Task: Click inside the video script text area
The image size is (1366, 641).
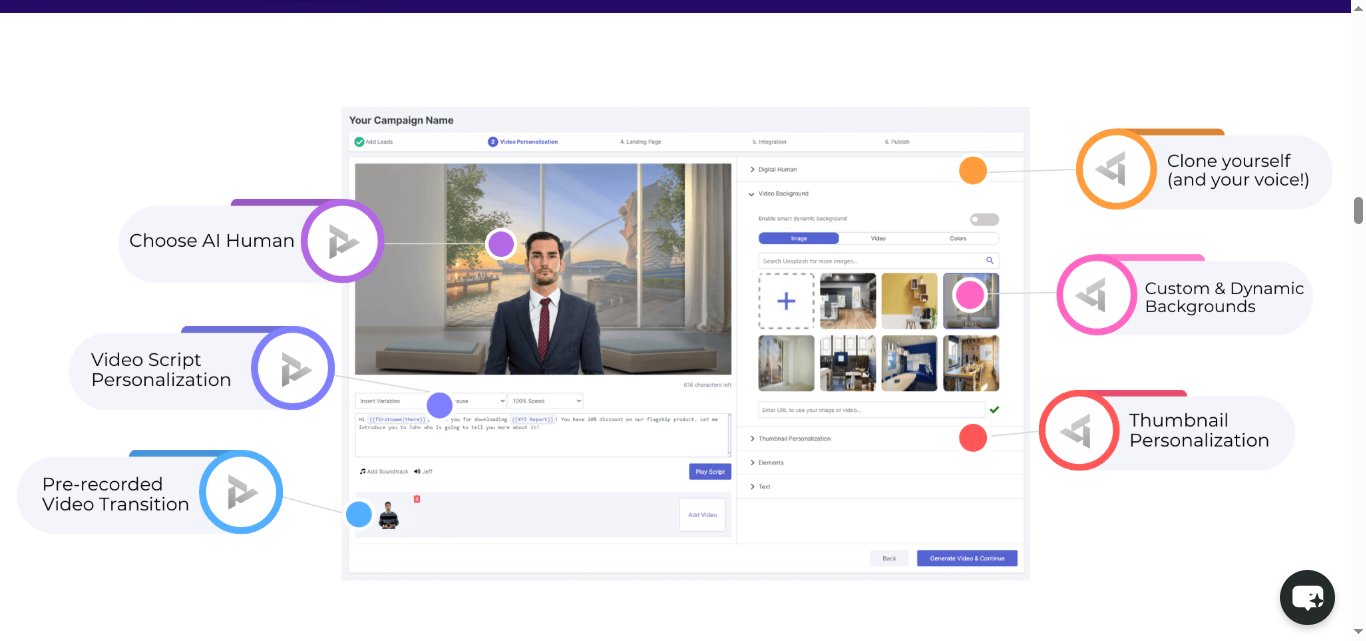Action: pyautogui.click(x=543, y=435)
